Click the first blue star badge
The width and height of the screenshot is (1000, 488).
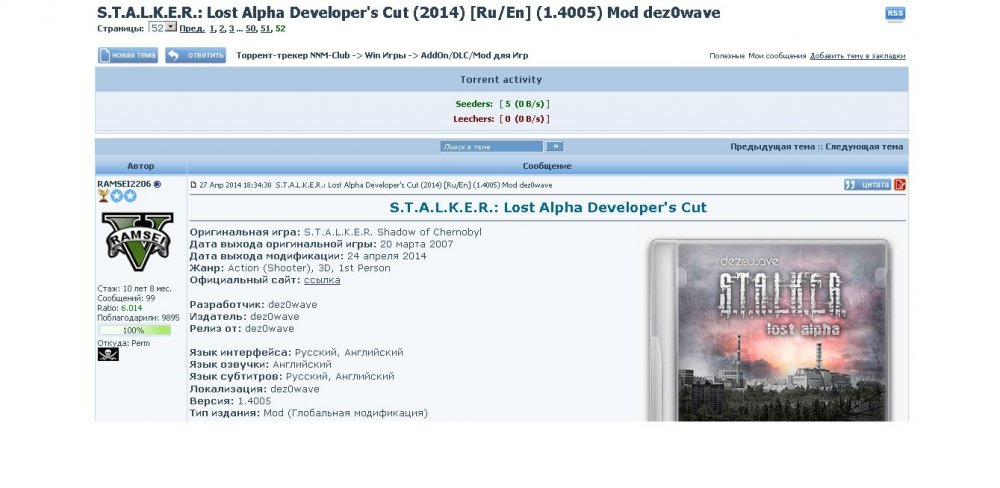[x=116, y=196]
